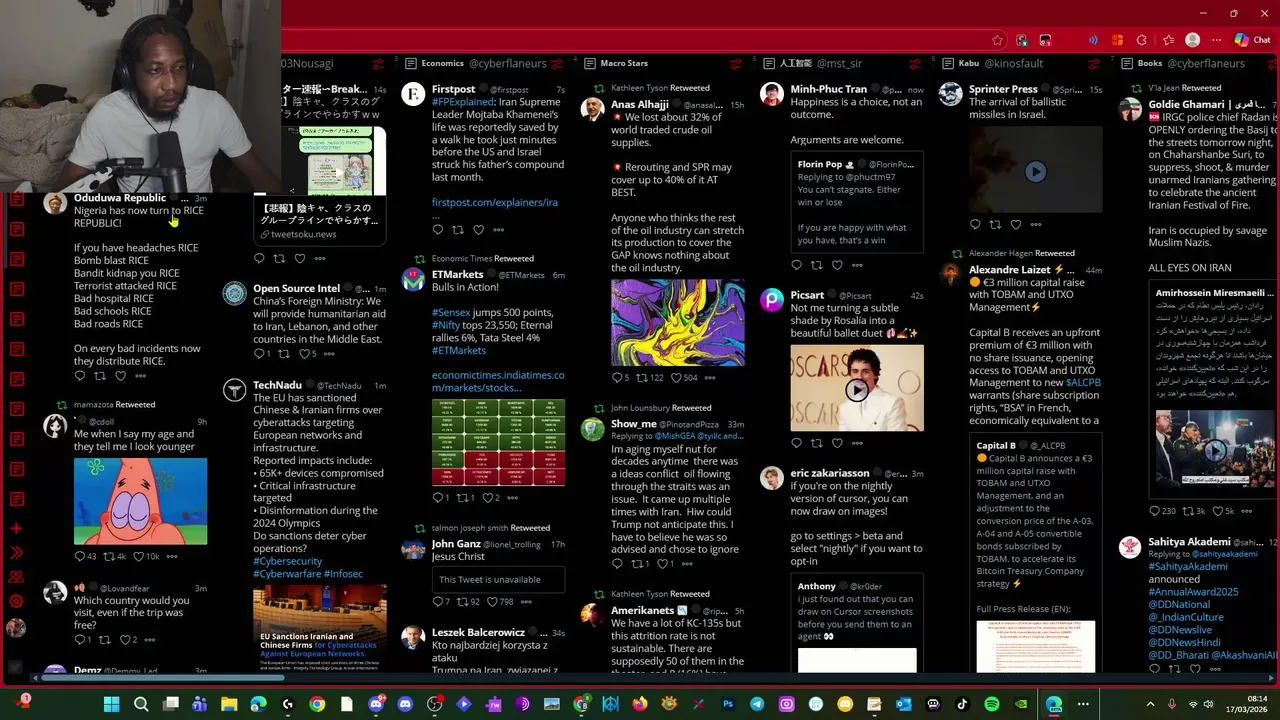Retweet the Oduduwa Republic RICE tweet

[99, 376]
